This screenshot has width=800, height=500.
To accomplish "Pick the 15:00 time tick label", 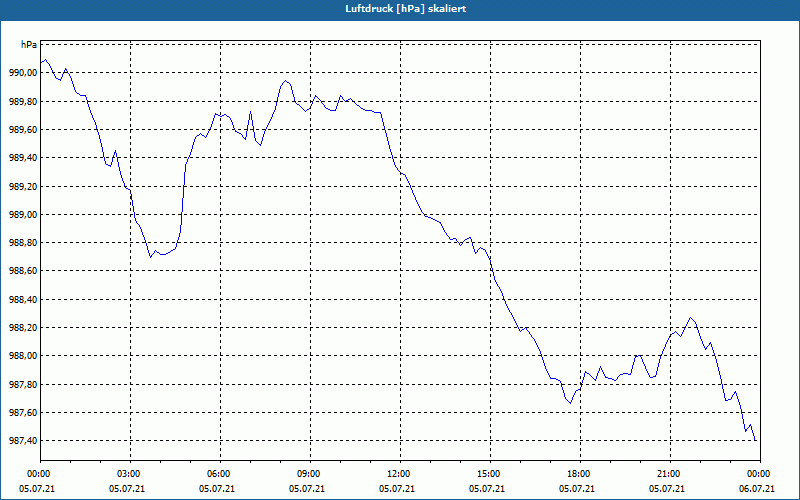I will (490, 474).
